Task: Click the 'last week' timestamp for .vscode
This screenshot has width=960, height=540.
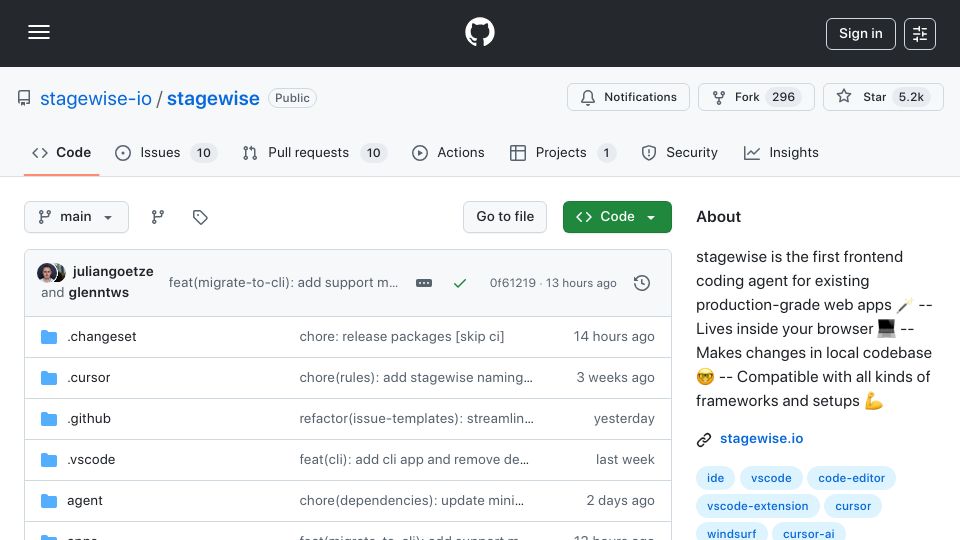Action: point(625,460)
